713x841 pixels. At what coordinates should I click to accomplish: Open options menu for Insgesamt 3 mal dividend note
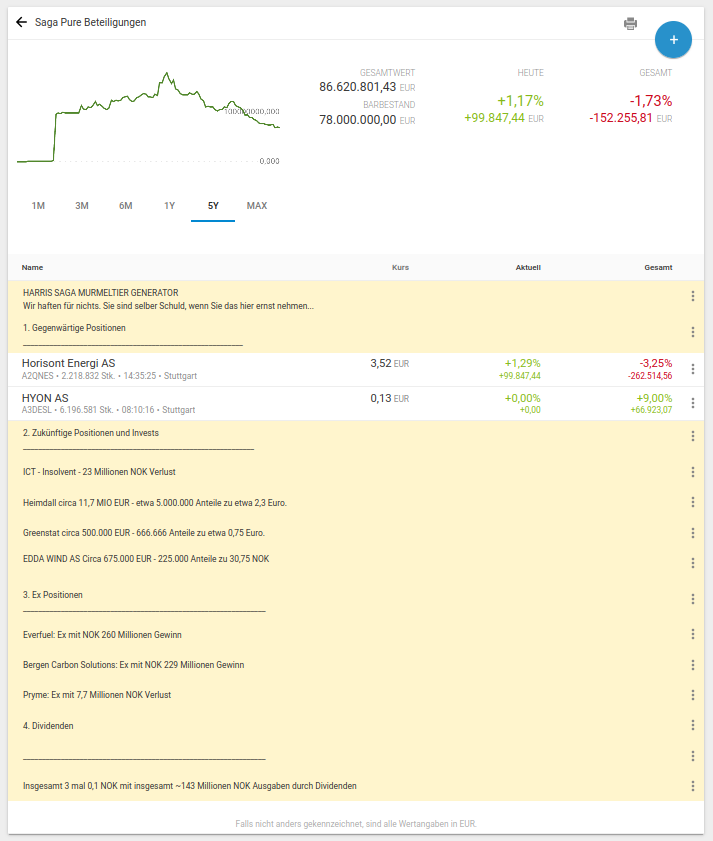(x=693, y=786)
